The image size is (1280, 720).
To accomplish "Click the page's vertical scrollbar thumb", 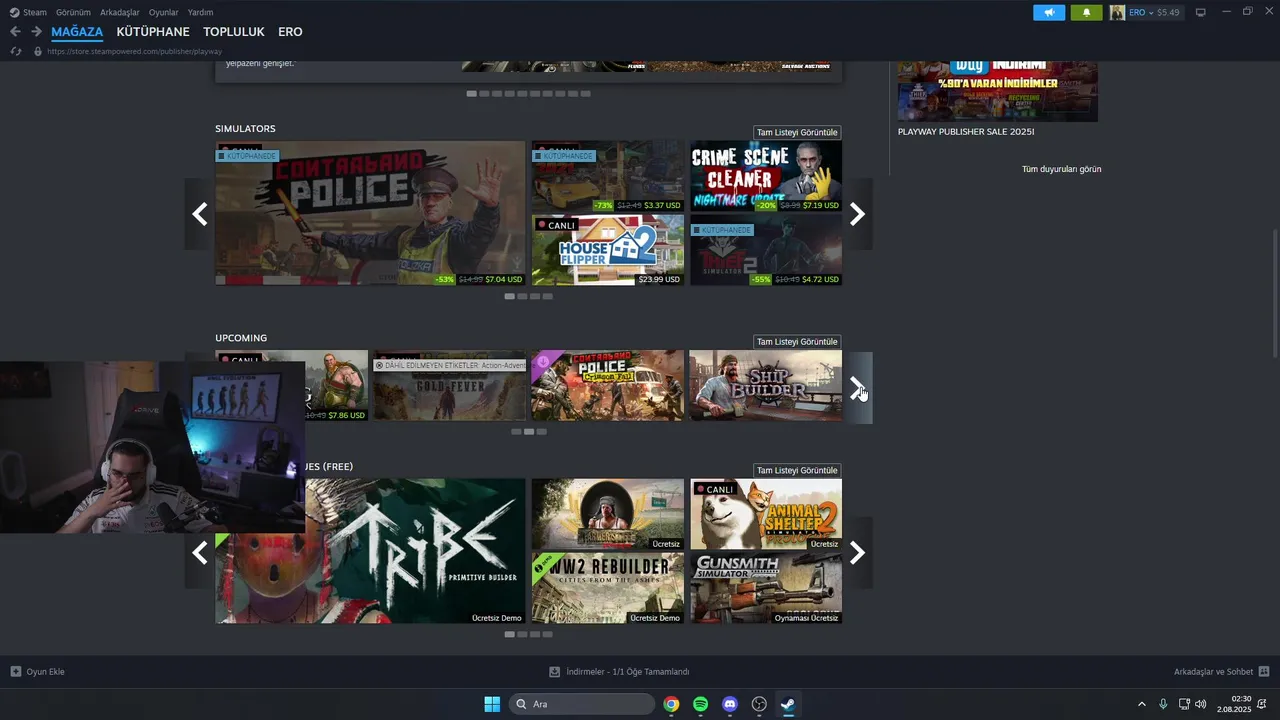I will tap(1275, 293).
